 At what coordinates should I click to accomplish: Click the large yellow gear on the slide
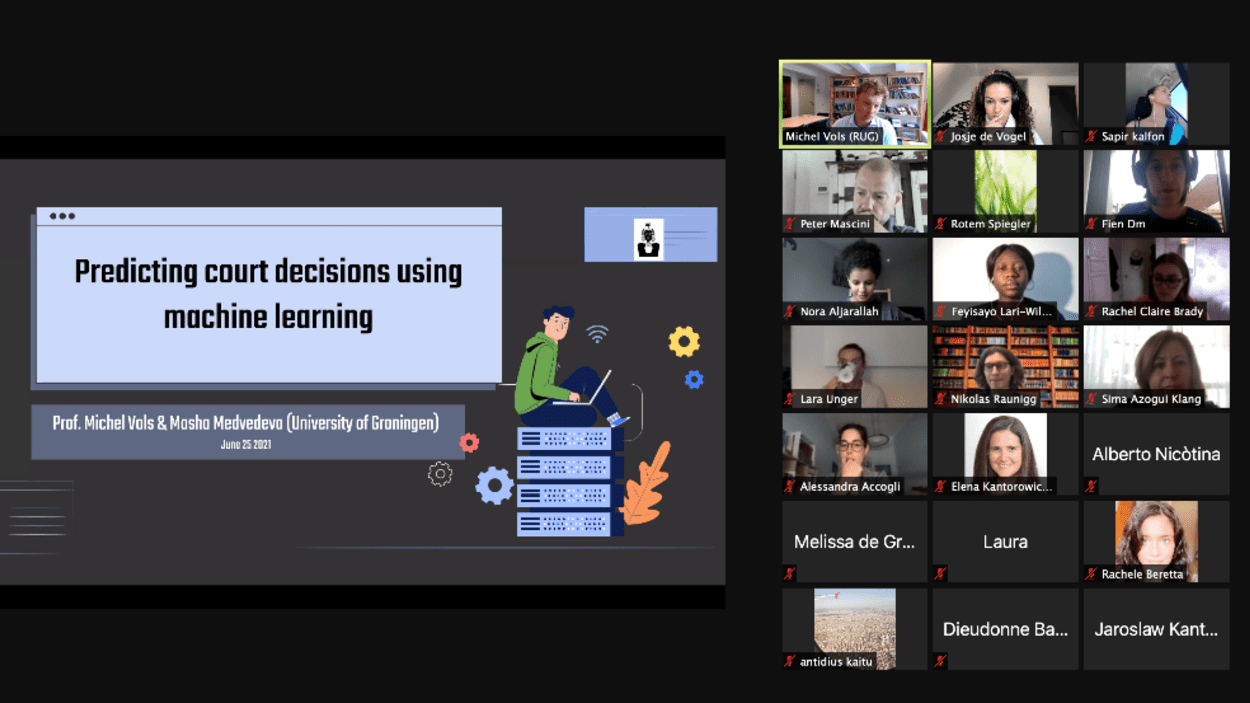(x=684, y=342)
